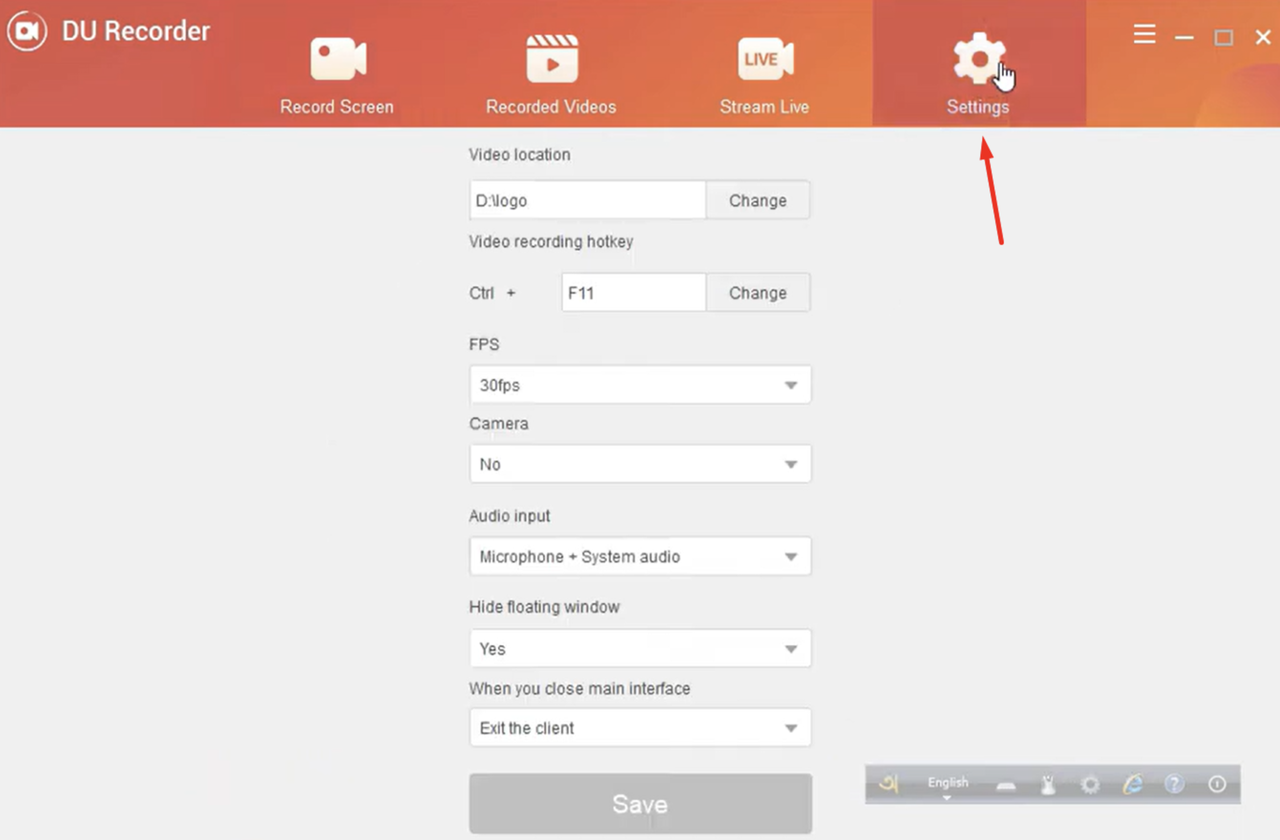Click the Stream Live icon

[765, 58]
